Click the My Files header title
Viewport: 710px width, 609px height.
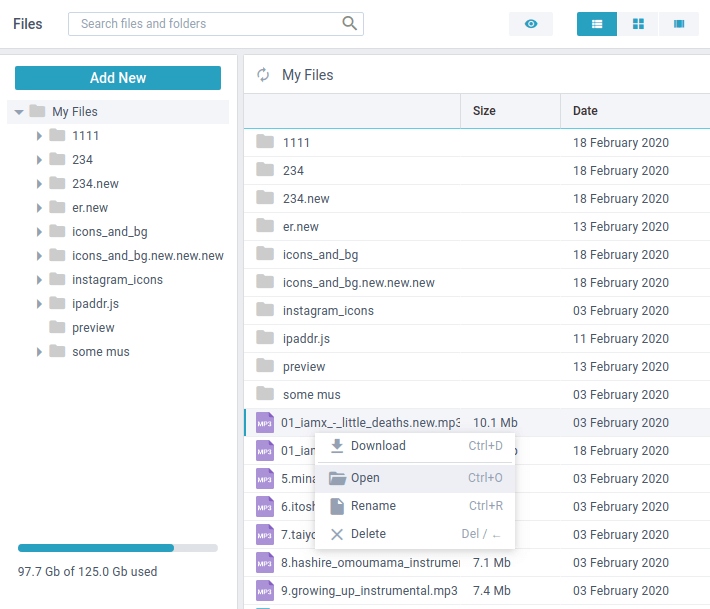pos(307,75)
